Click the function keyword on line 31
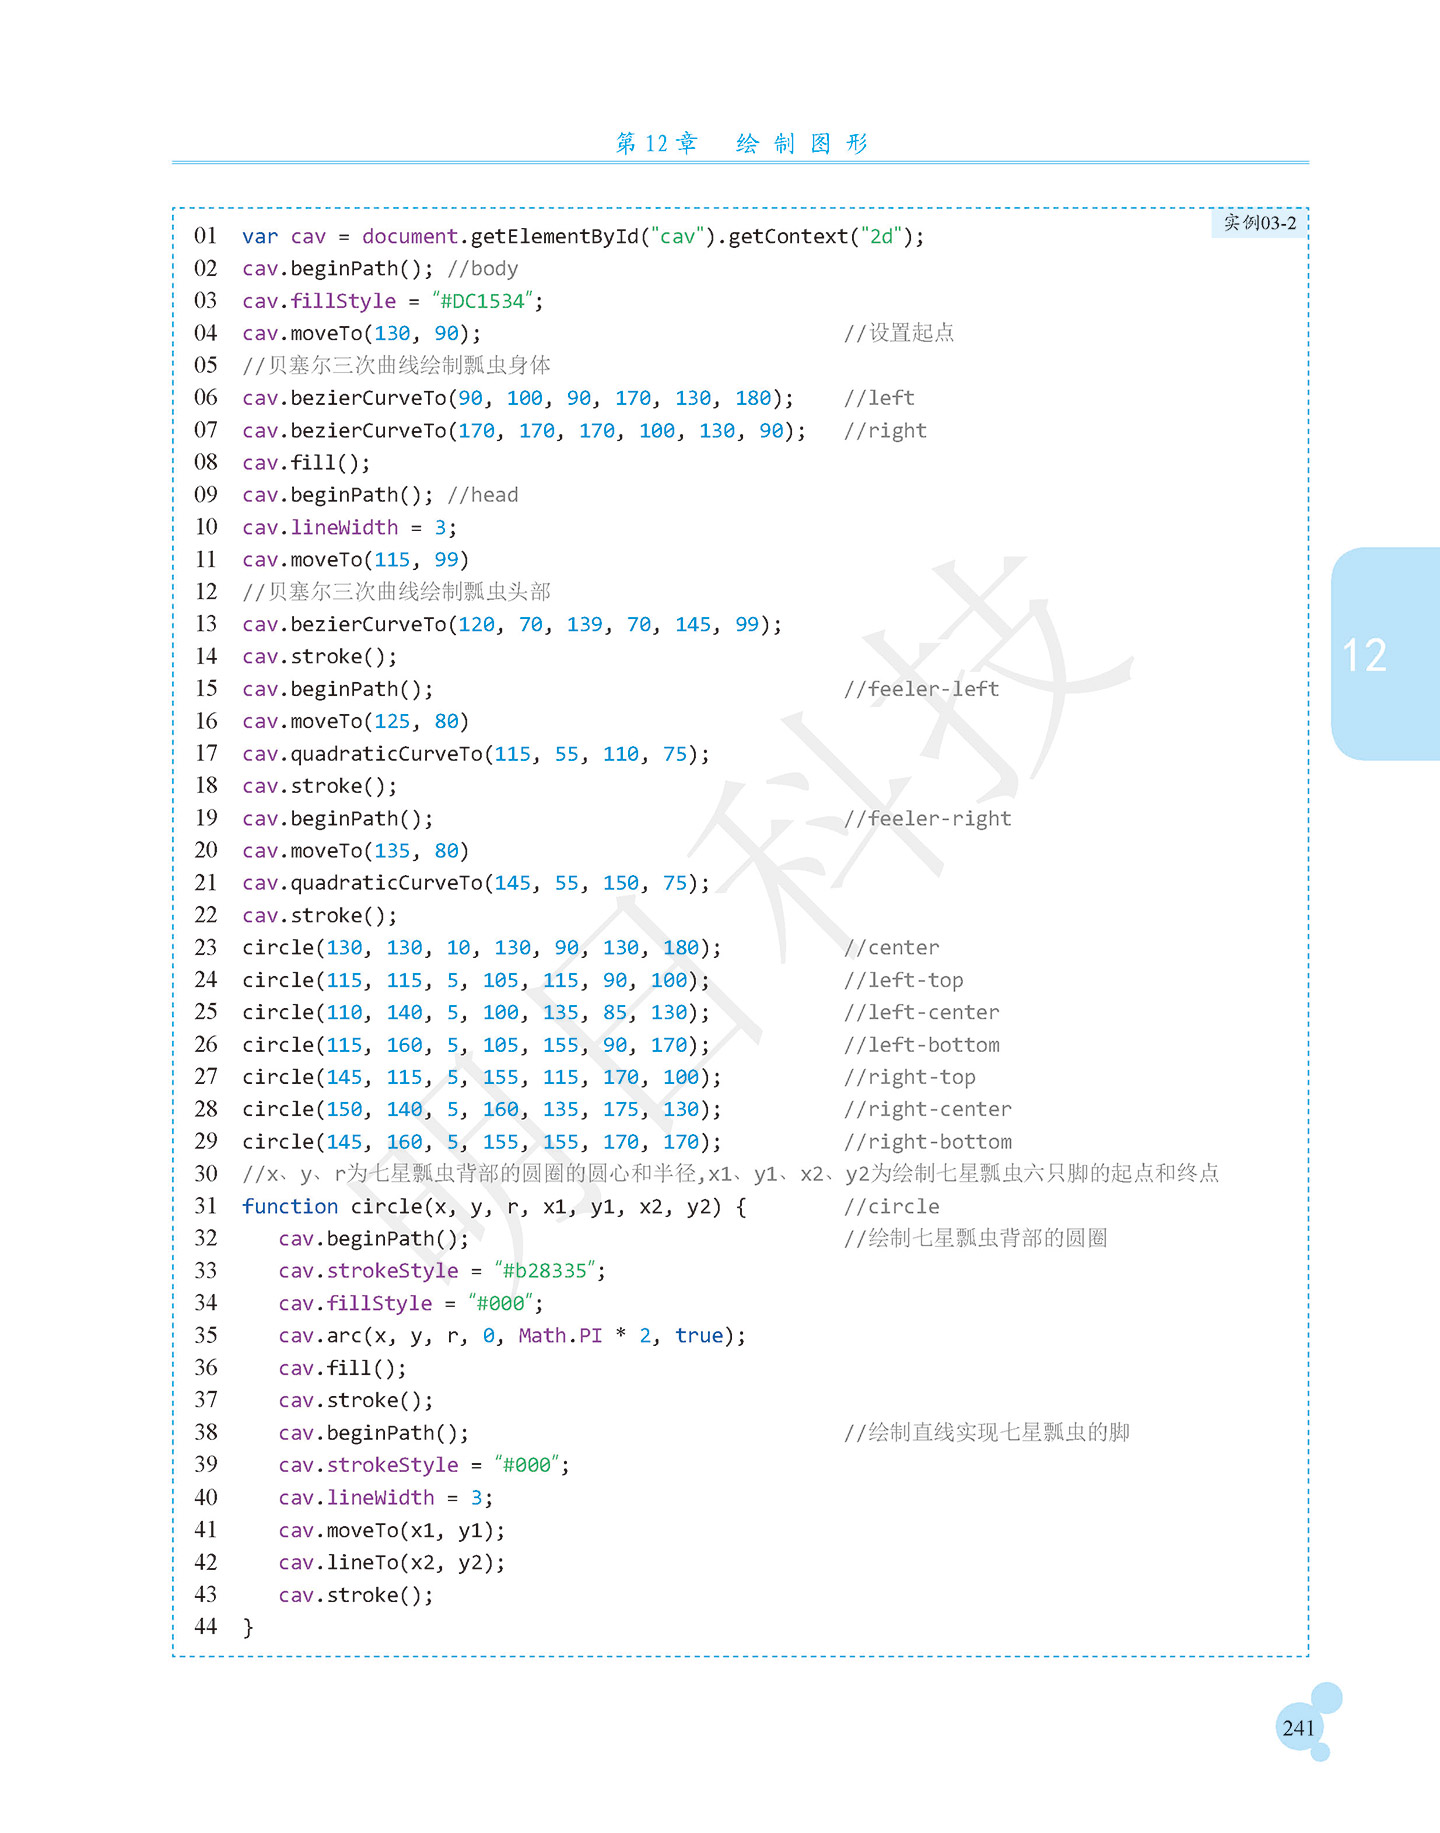 (290, 1206)
